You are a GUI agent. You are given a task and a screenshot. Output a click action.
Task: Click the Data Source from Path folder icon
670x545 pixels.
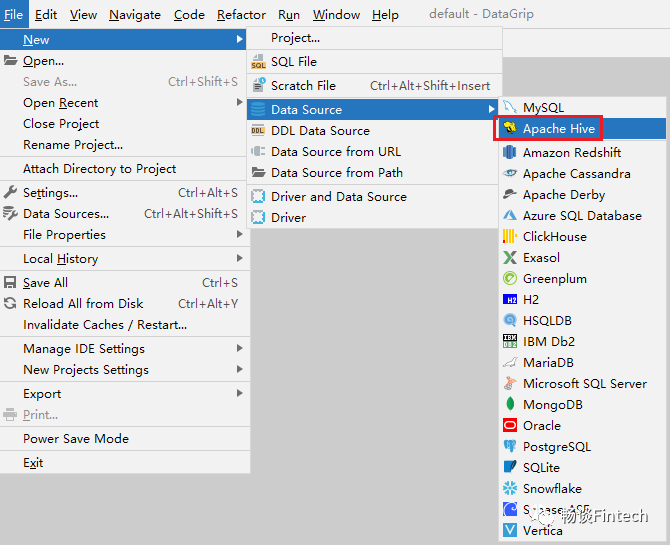click(x=258, y=172)
